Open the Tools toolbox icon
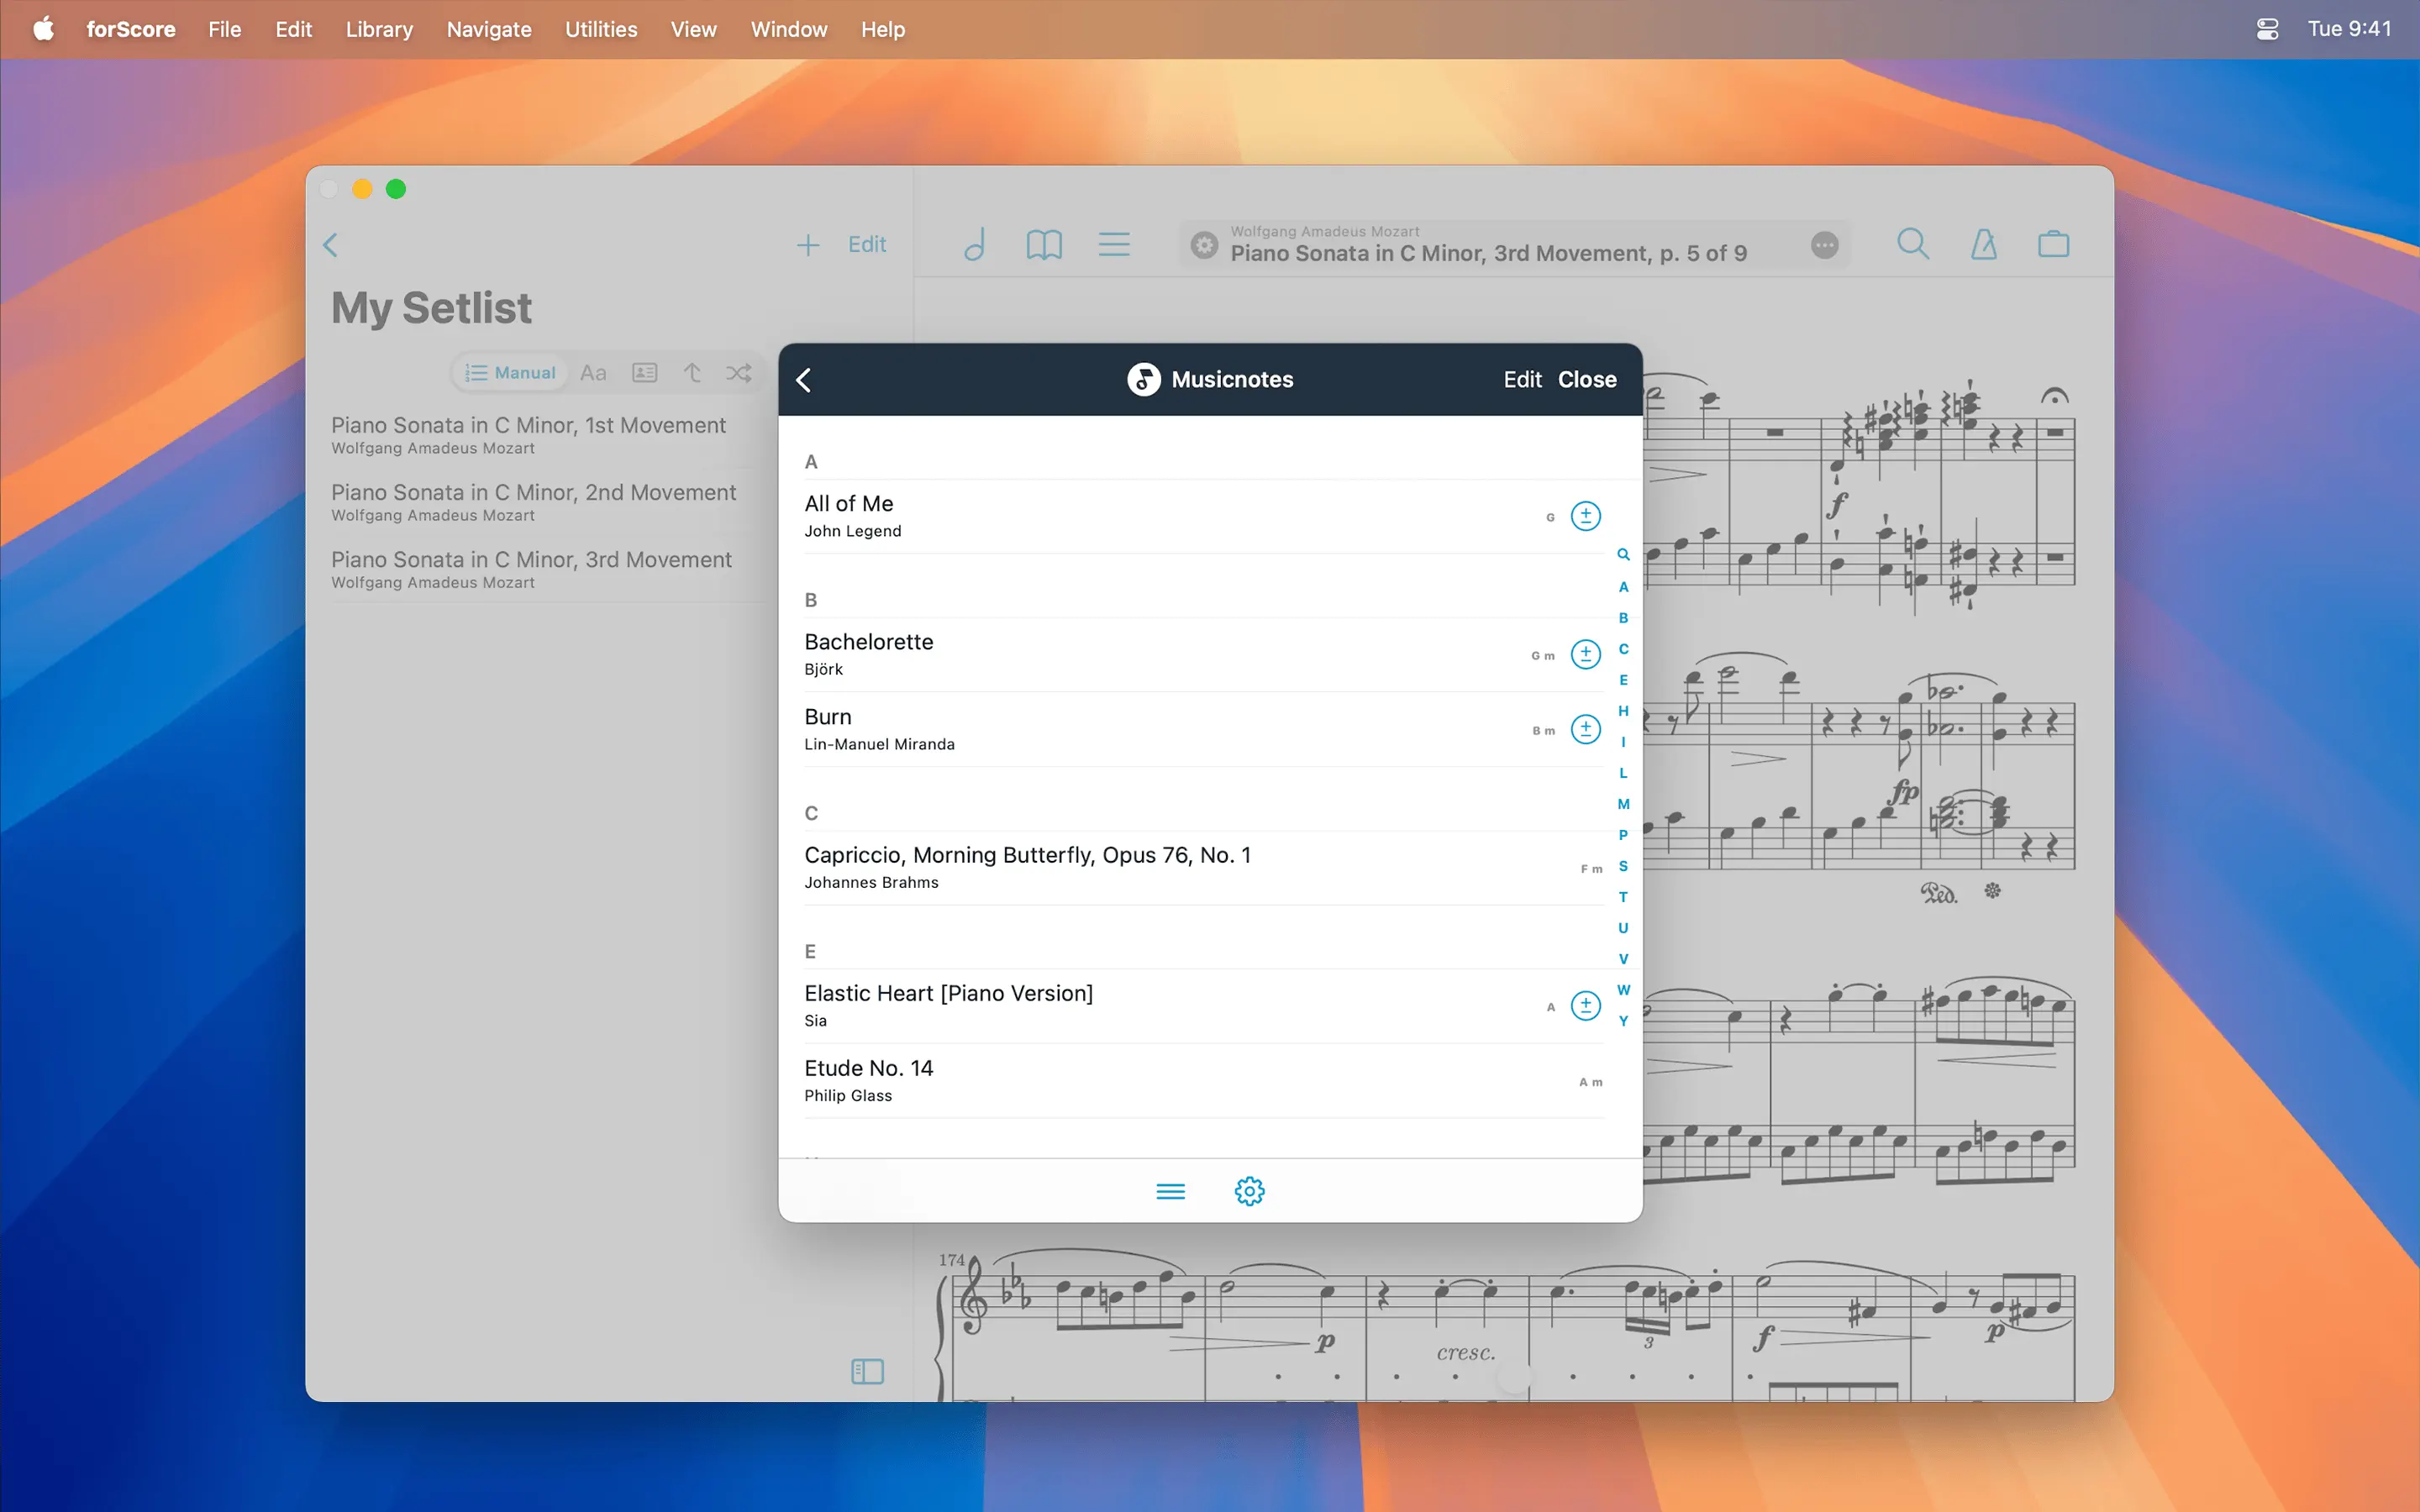This screenshot has width=2420, height=1512. [x=2053, y=244]
